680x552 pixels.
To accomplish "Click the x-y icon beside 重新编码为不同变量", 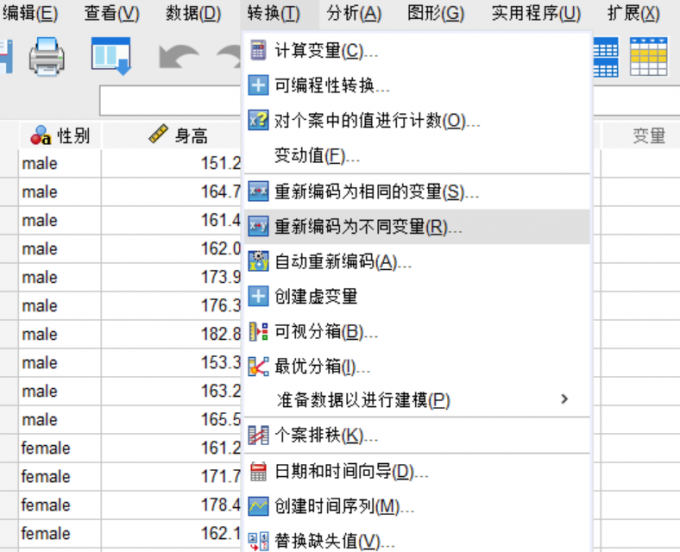I will point(258,226).
